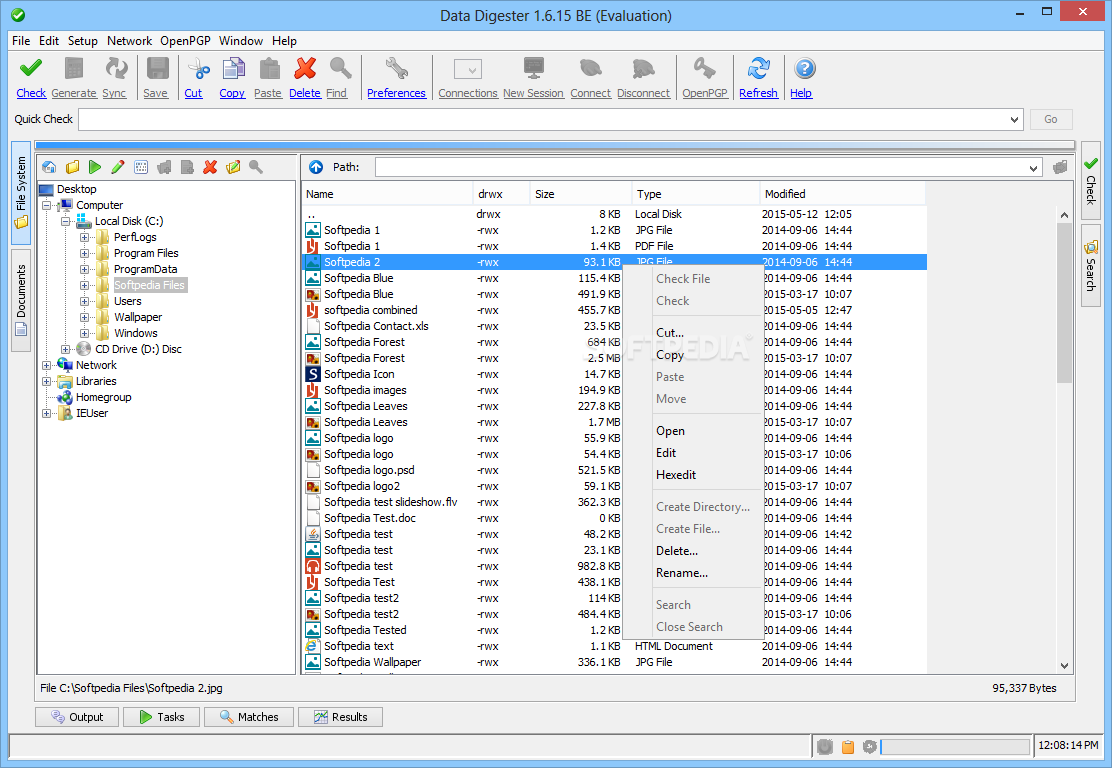The width and height of the screenshot is (1112, 768).
Task: Click the red X icon in tree toolbar
Action: (210, 167)
